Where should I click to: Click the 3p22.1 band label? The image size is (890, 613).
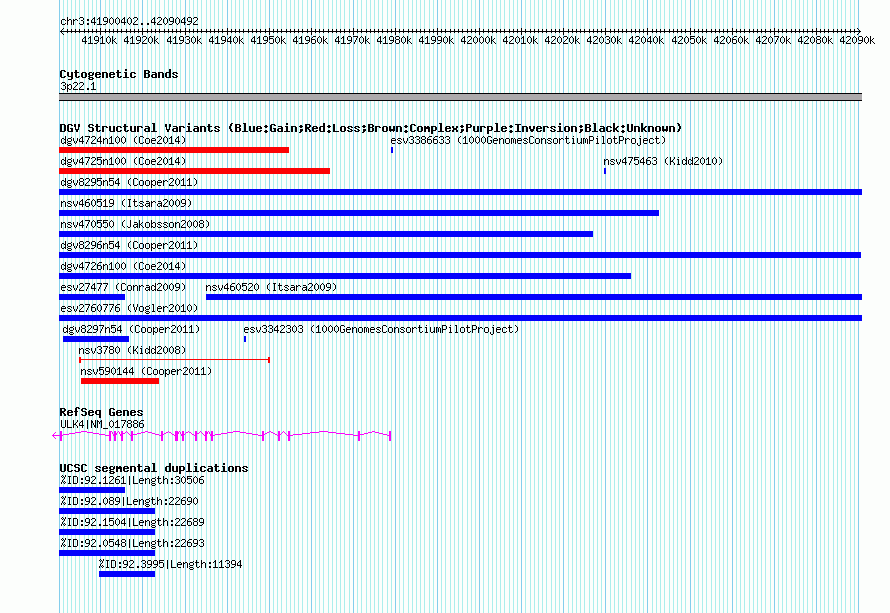point(78,86)
